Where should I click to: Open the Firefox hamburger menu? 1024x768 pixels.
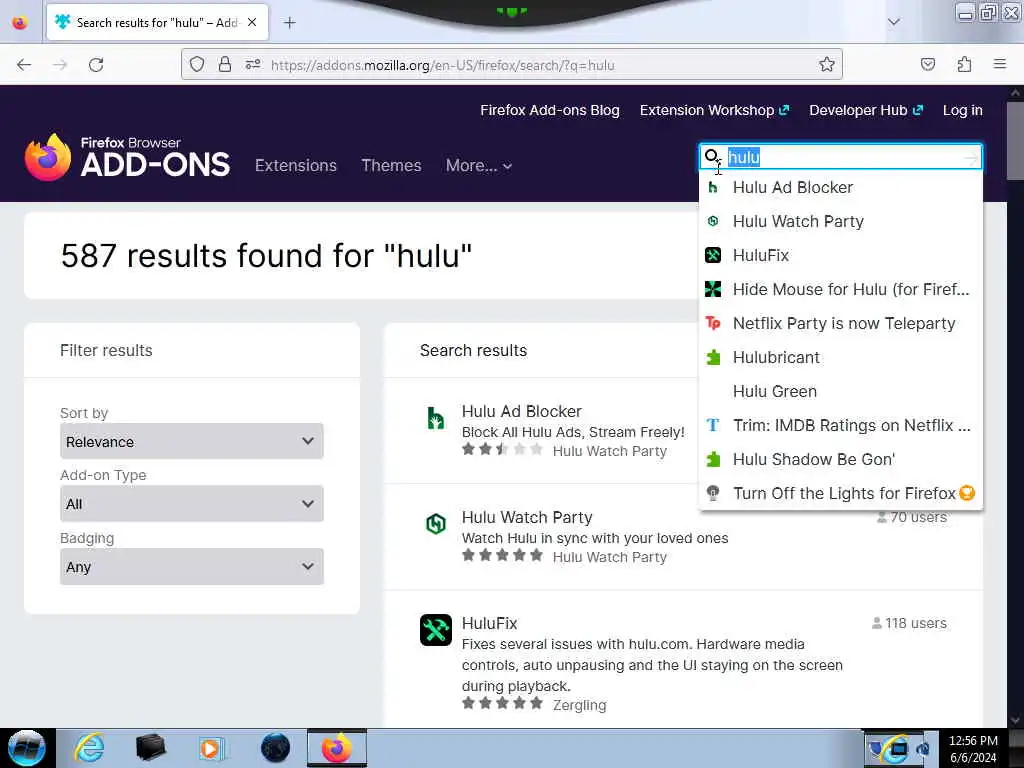point(1000,65)
